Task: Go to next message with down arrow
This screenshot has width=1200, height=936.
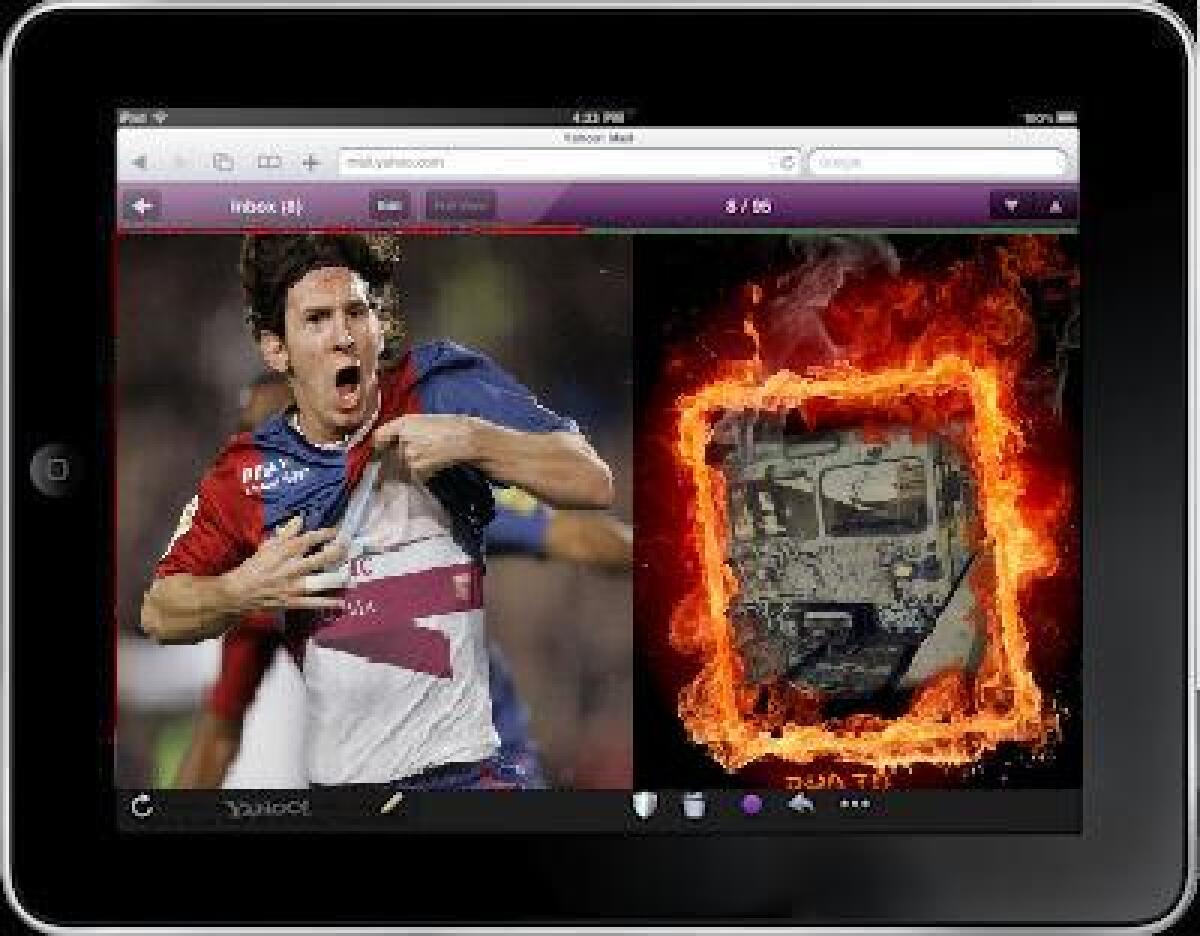Action: coord(1011,206)
